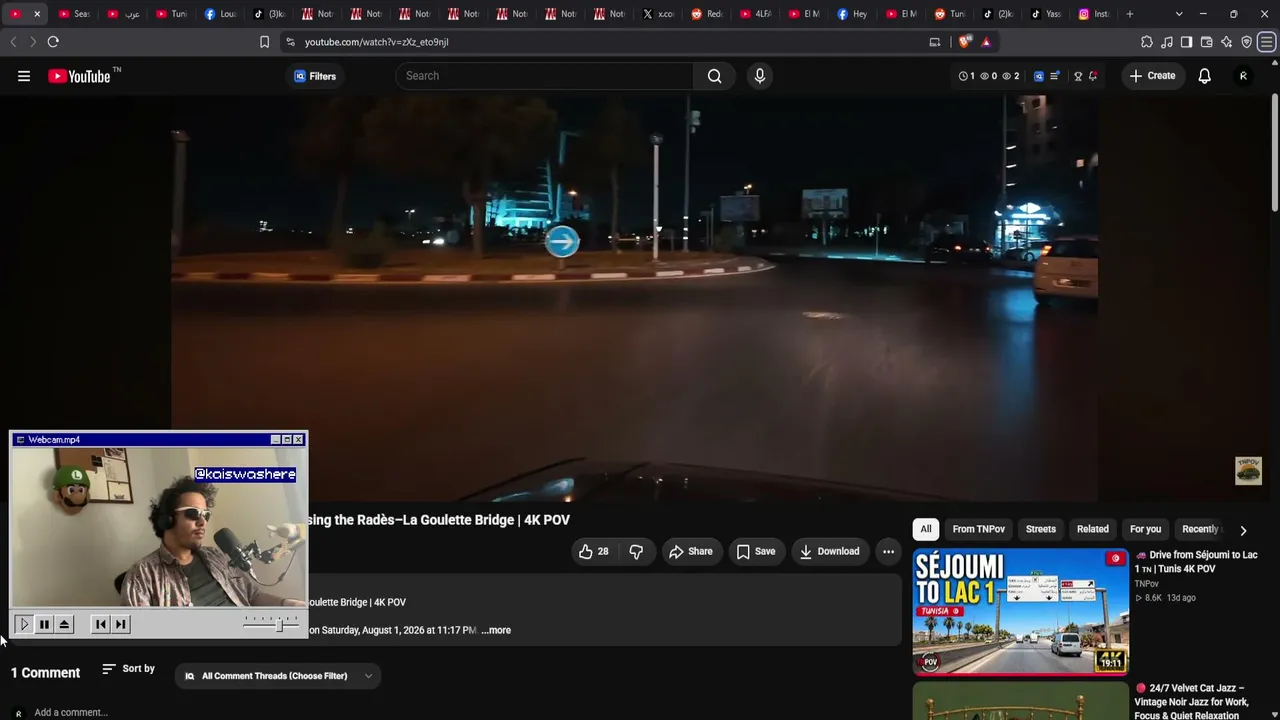Open a new browser tab
This screenshot has width=1280, height=720.
(1130, 14)
